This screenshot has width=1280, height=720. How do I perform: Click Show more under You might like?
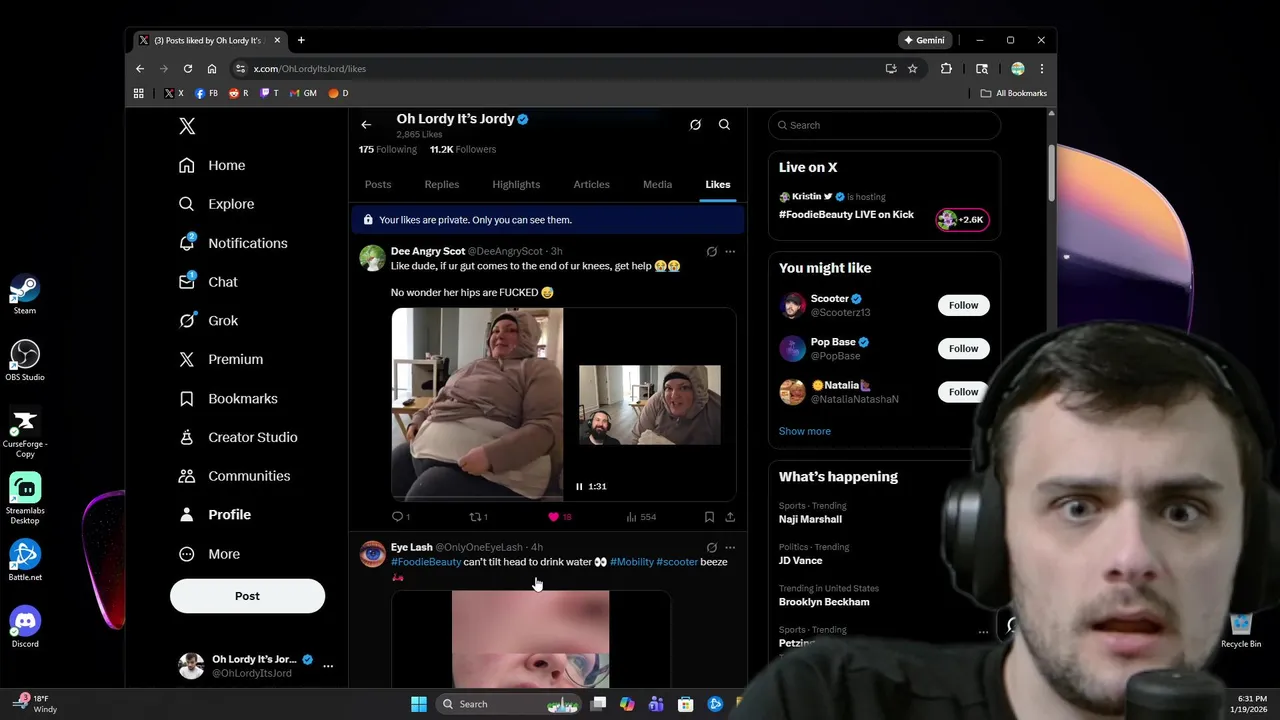[805, 431]
